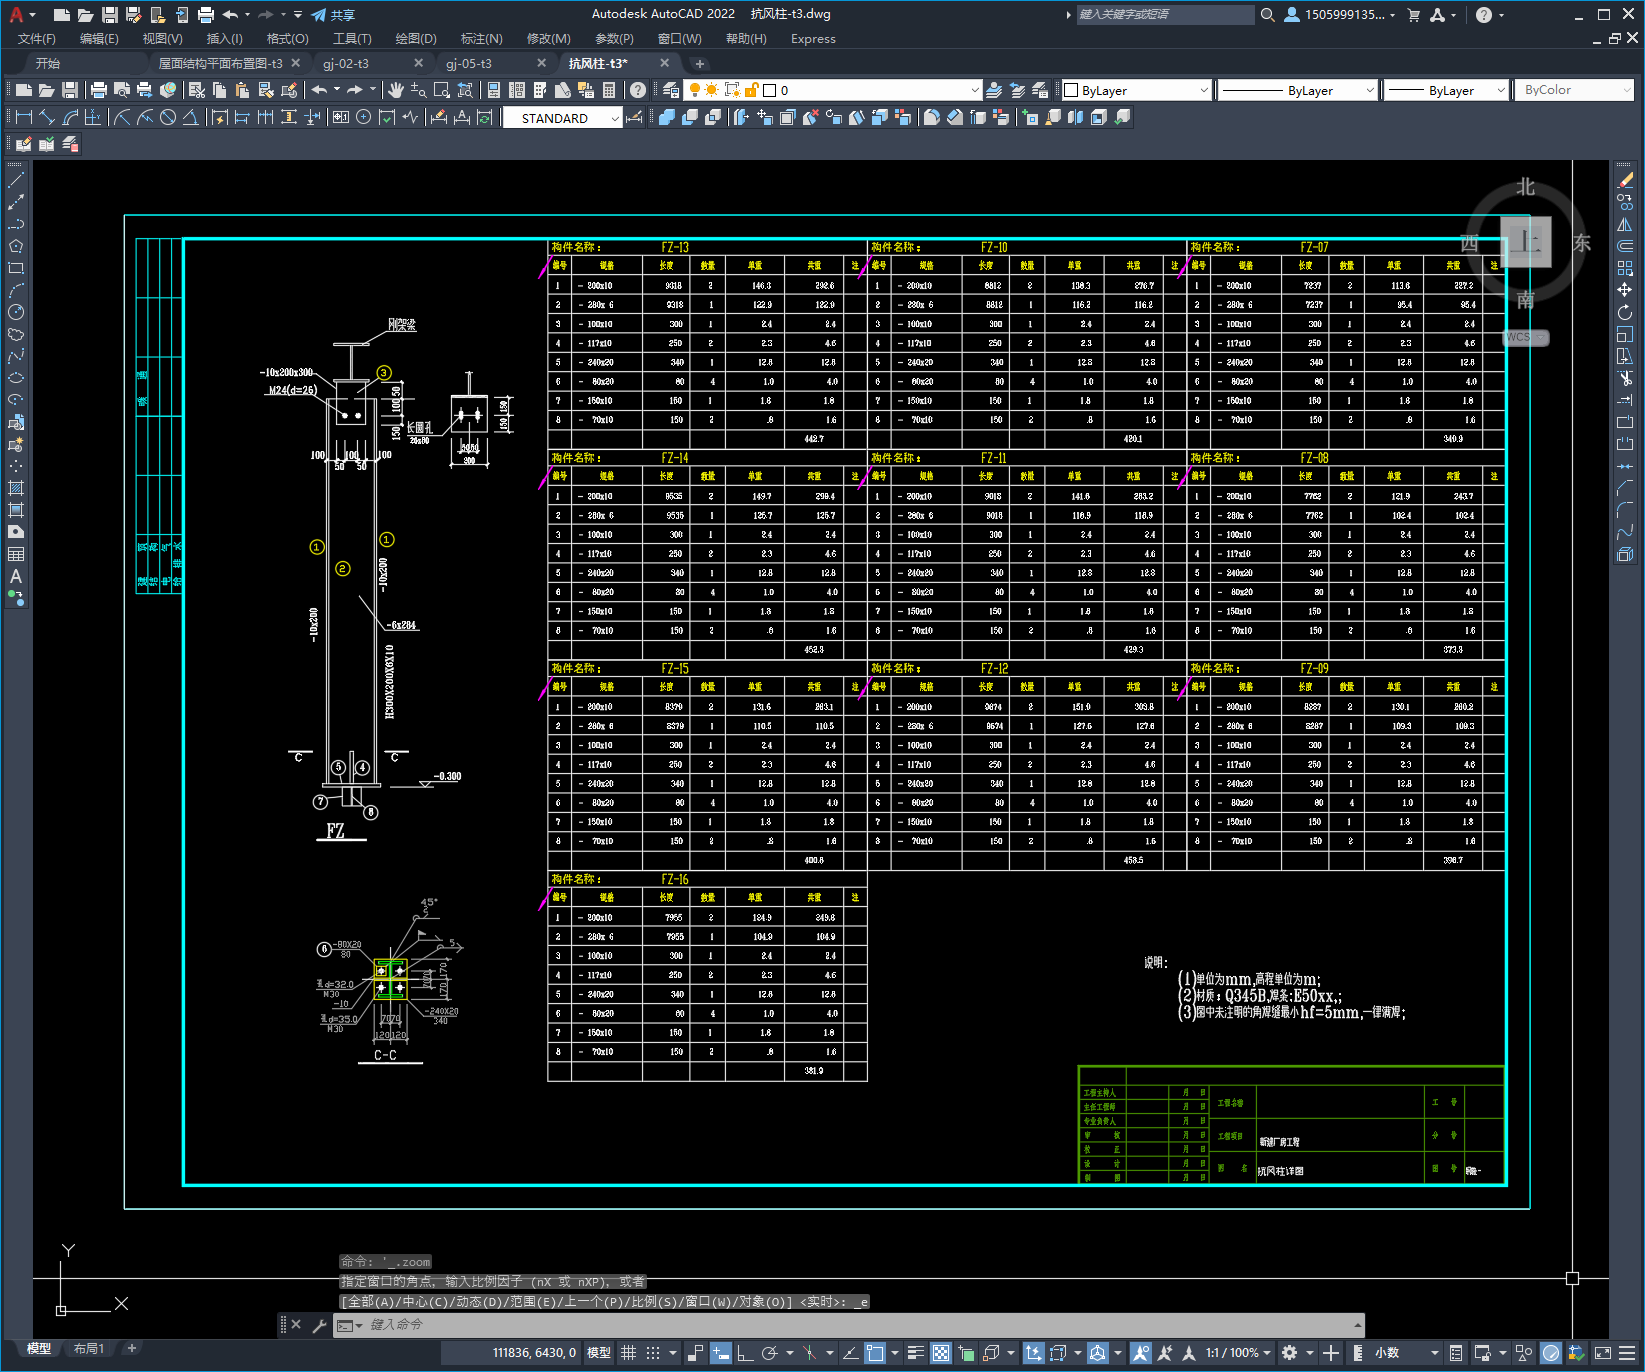Open the ByLayer linetype dropdown
1645x1372 pixels.
point(1298,90)
